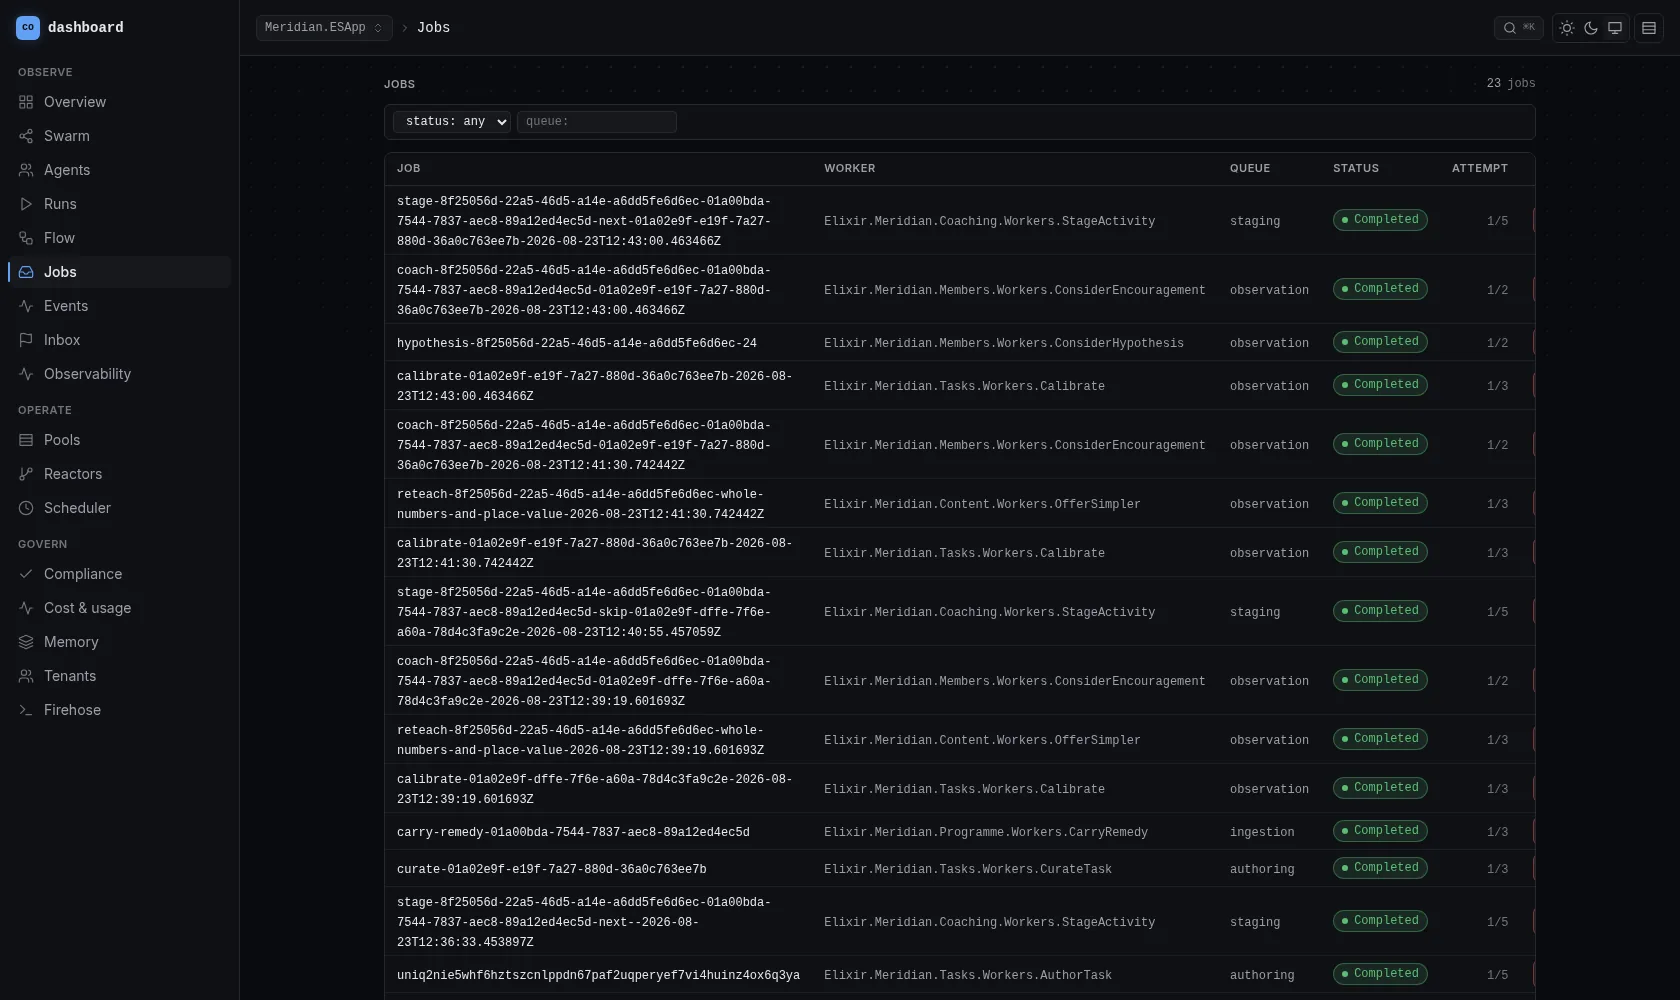This screenshot has width=1680, height=1000.
Task: Open job hypothesis-8f25056d-22a5-46d5-a14e-a6dd5fe6d6ec-24
Action: tap(577, 343)
